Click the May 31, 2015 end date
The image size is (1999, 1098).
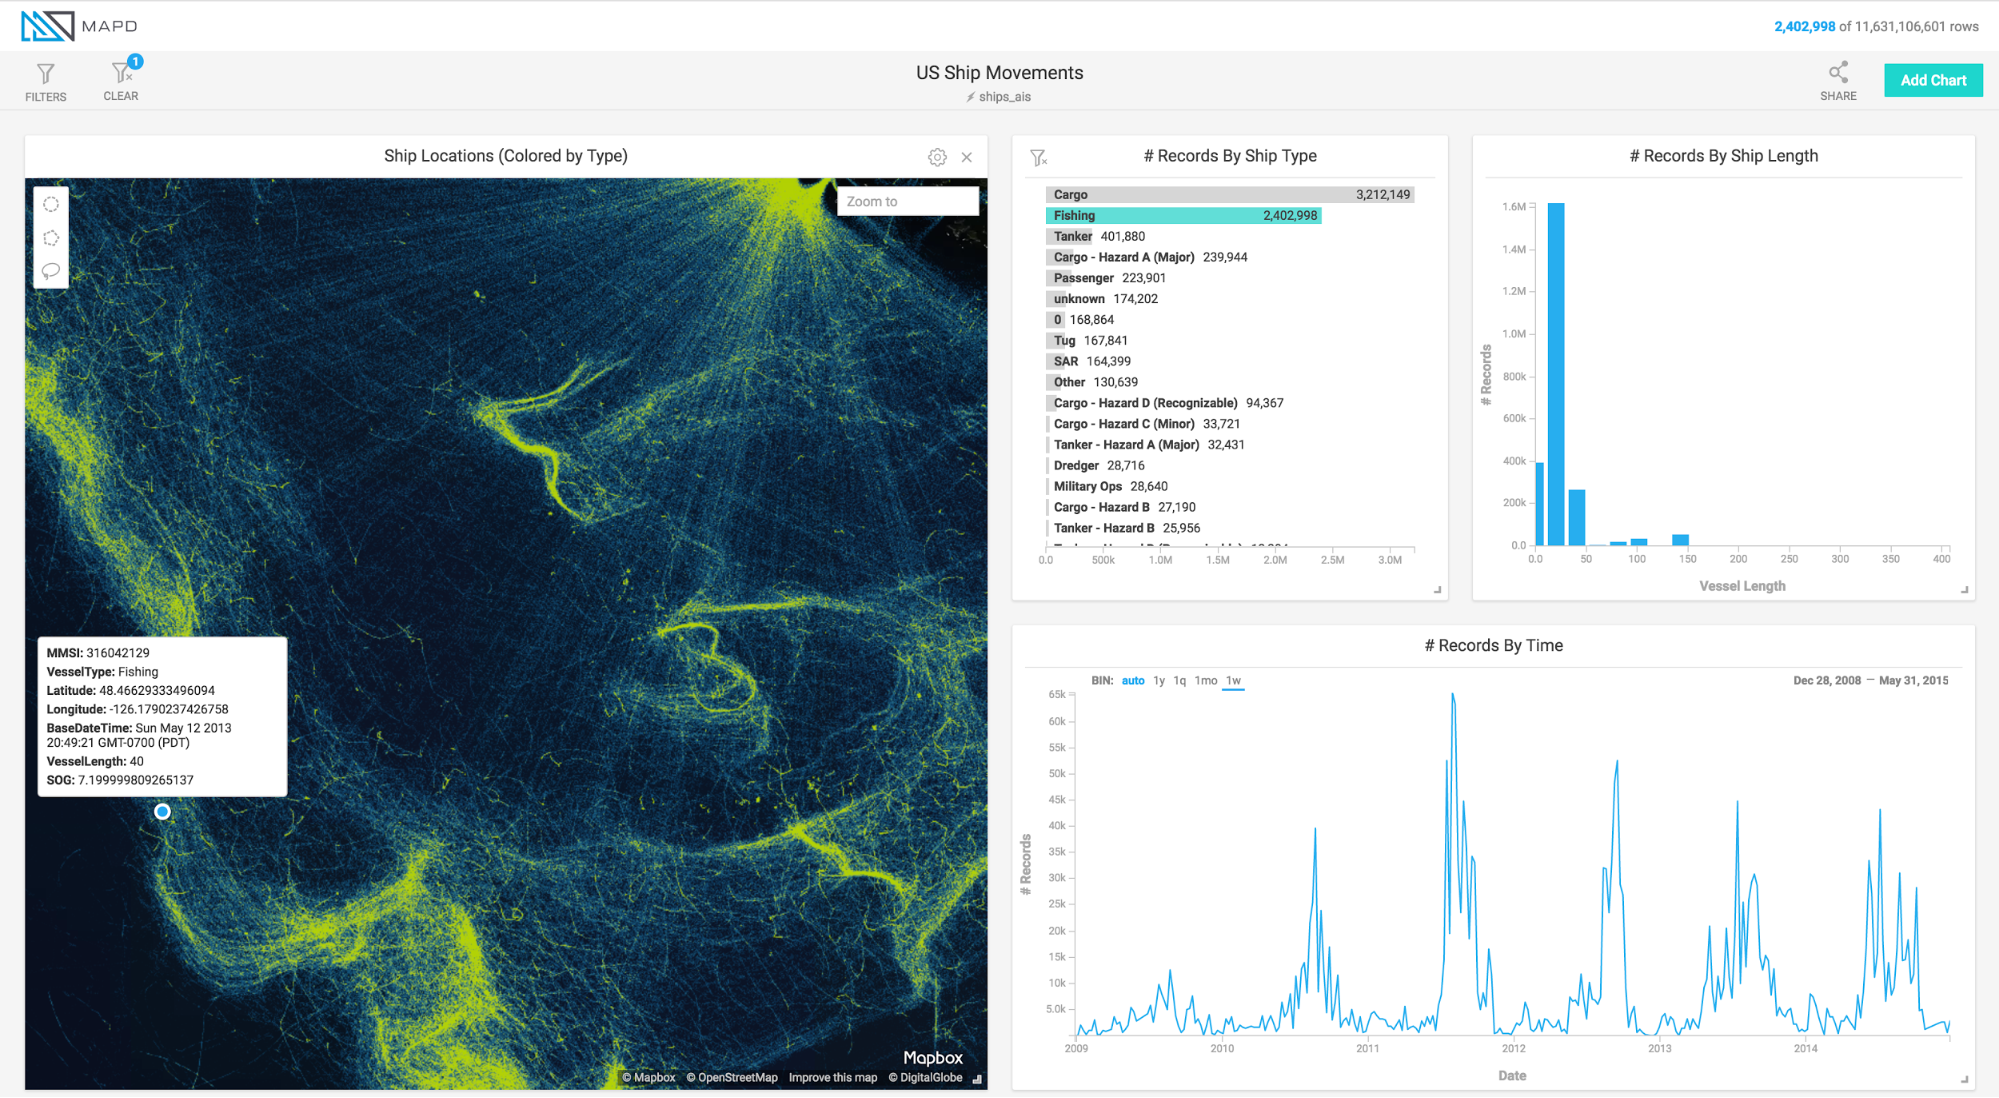click(1914, 681)
